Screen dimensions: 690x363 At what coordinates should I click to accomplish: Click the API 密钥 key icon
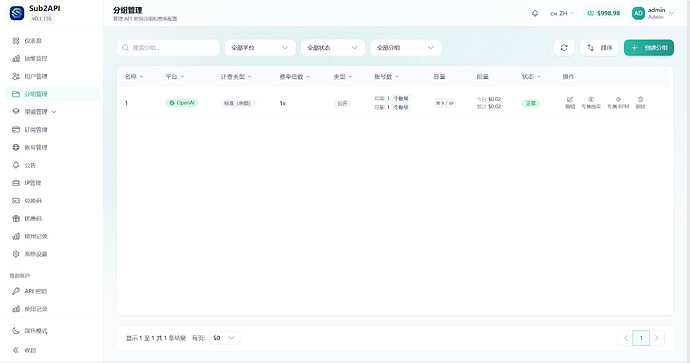click(x=16, y=291)
